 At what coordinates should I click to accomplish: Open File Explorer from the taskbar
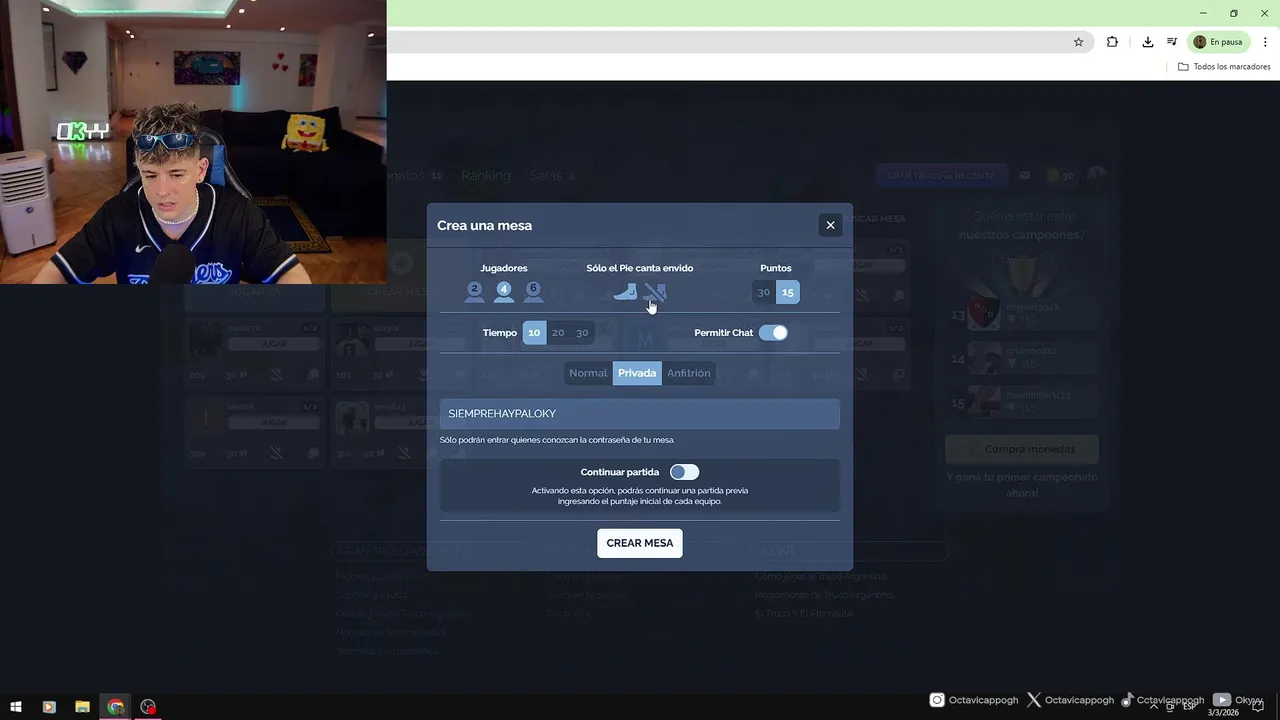tap(82, 707)
